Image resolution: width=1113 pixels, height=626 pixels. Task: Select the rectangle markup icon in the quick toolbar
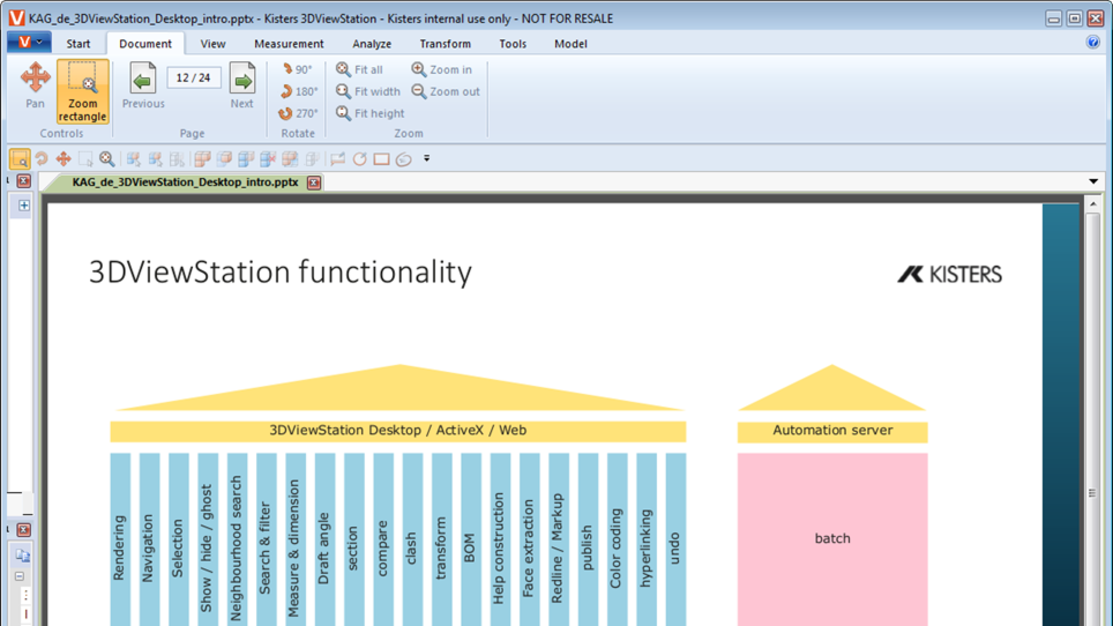coord(382,159)
